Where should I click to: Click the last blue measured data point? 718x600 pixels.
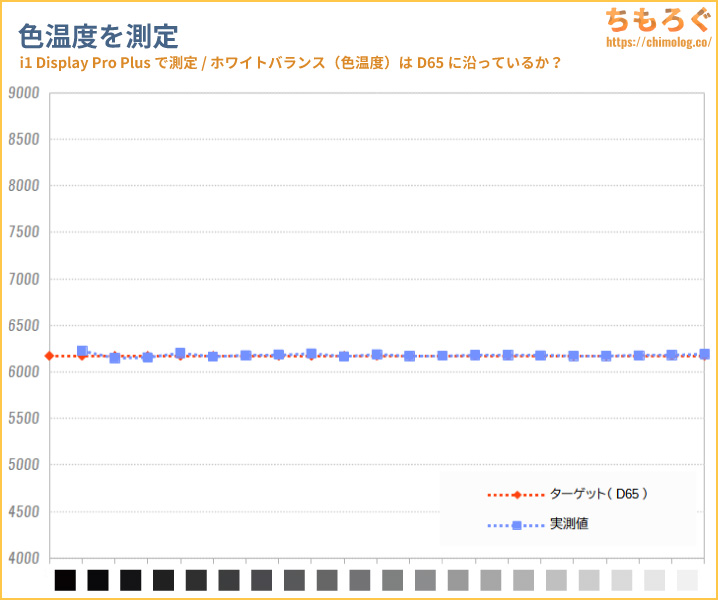(705, 354)
